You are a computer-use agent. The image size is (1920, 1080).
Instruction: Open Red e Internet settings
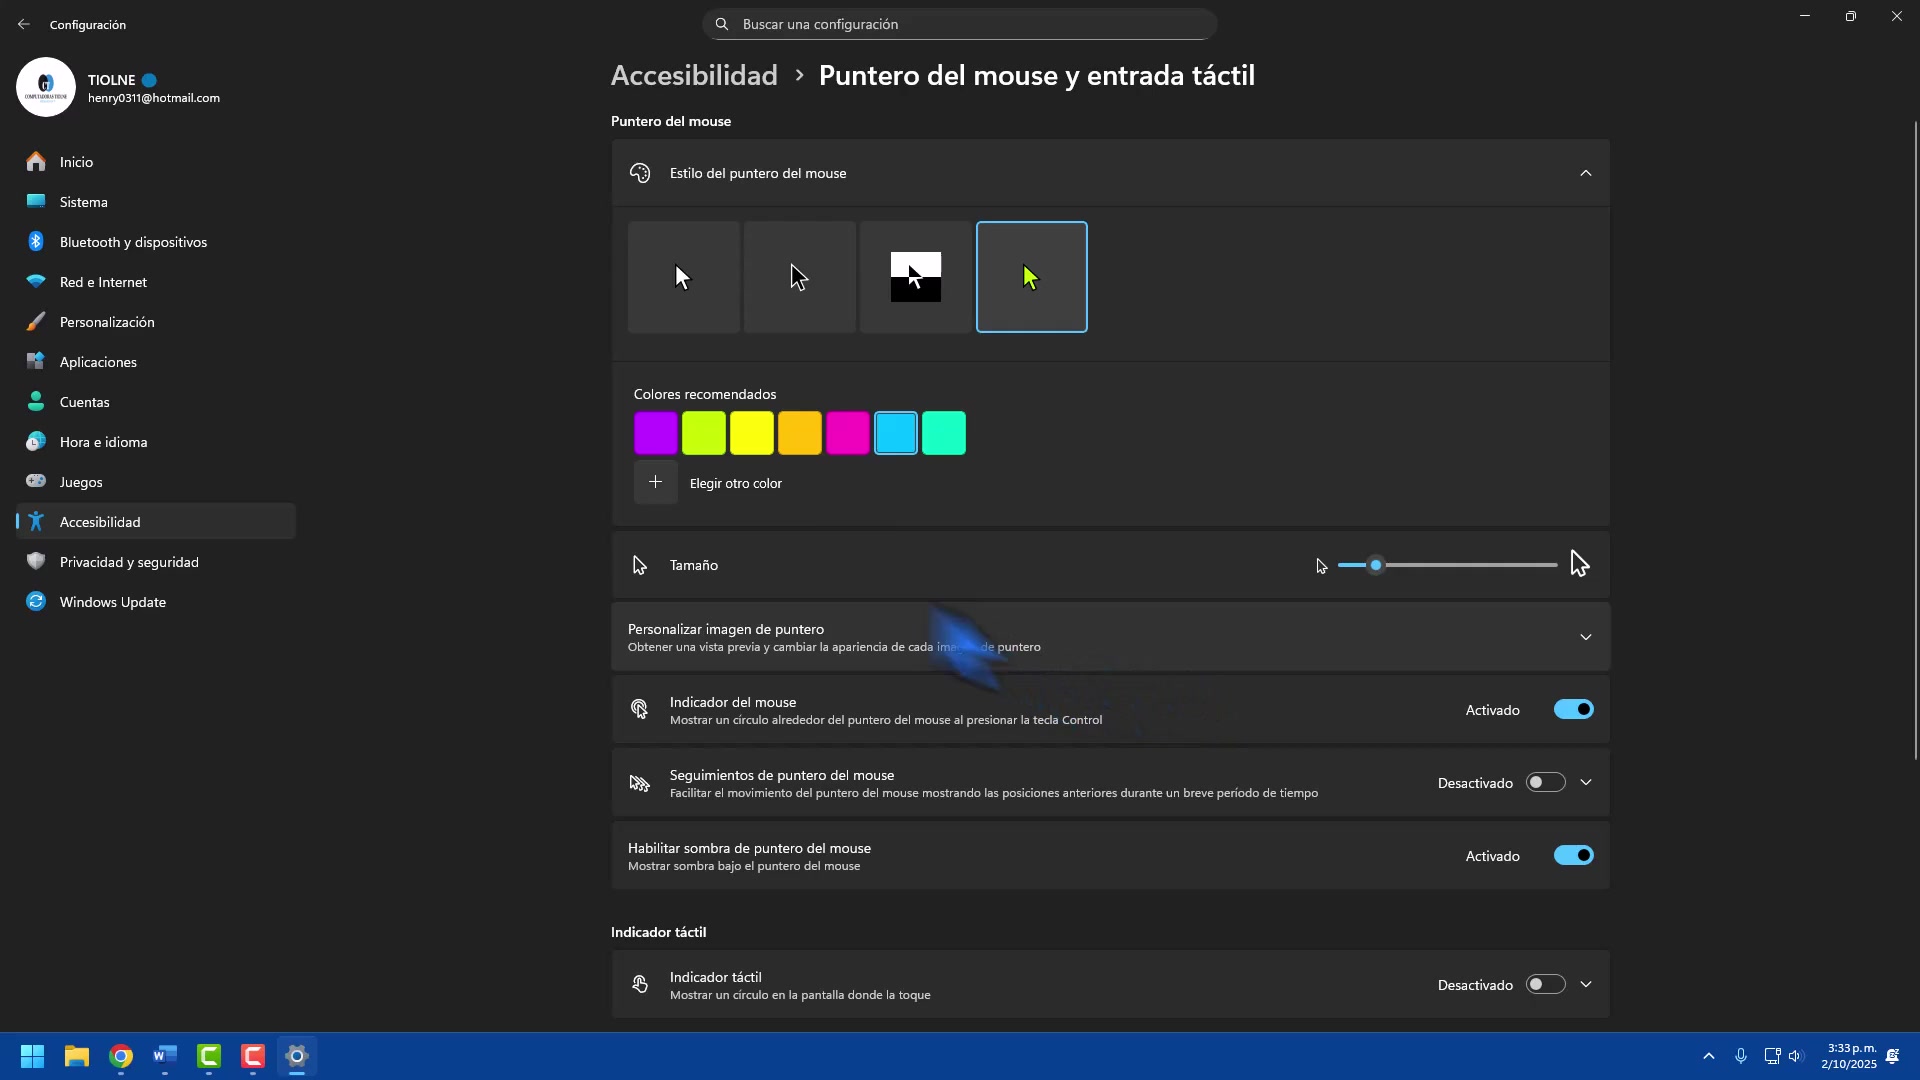point(156,282)
